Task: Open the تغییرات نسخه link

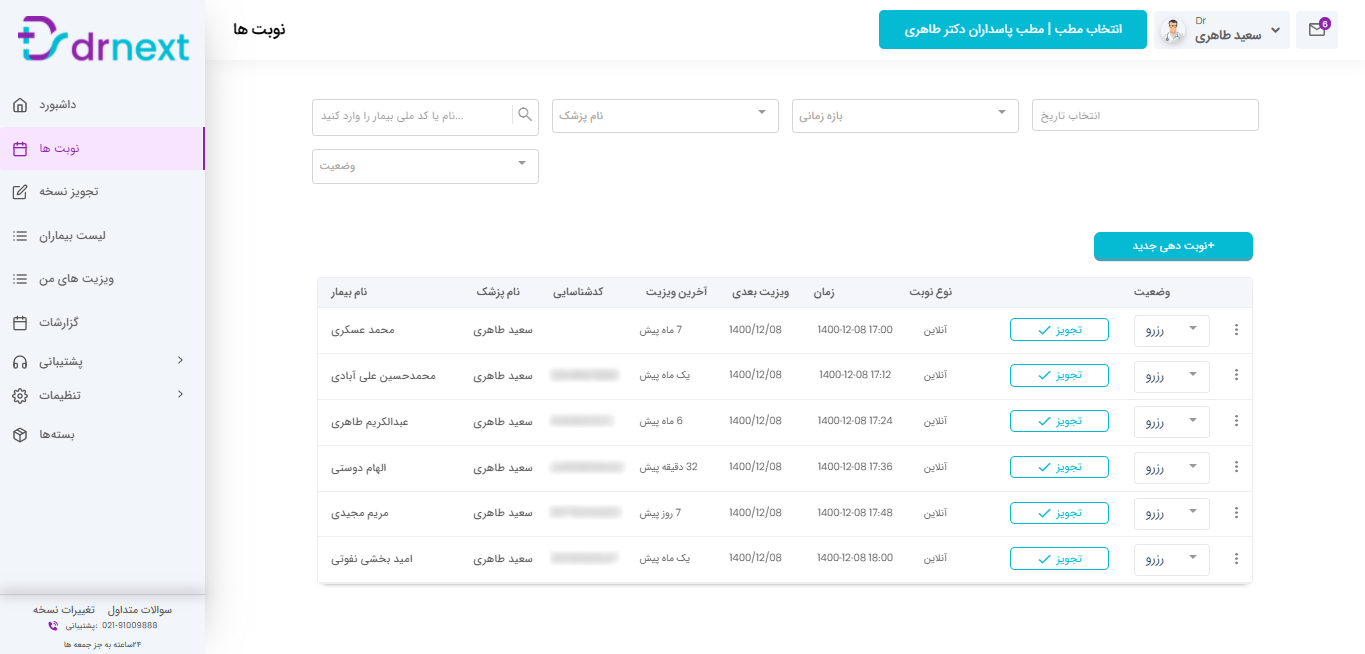Action: point(64,609)
